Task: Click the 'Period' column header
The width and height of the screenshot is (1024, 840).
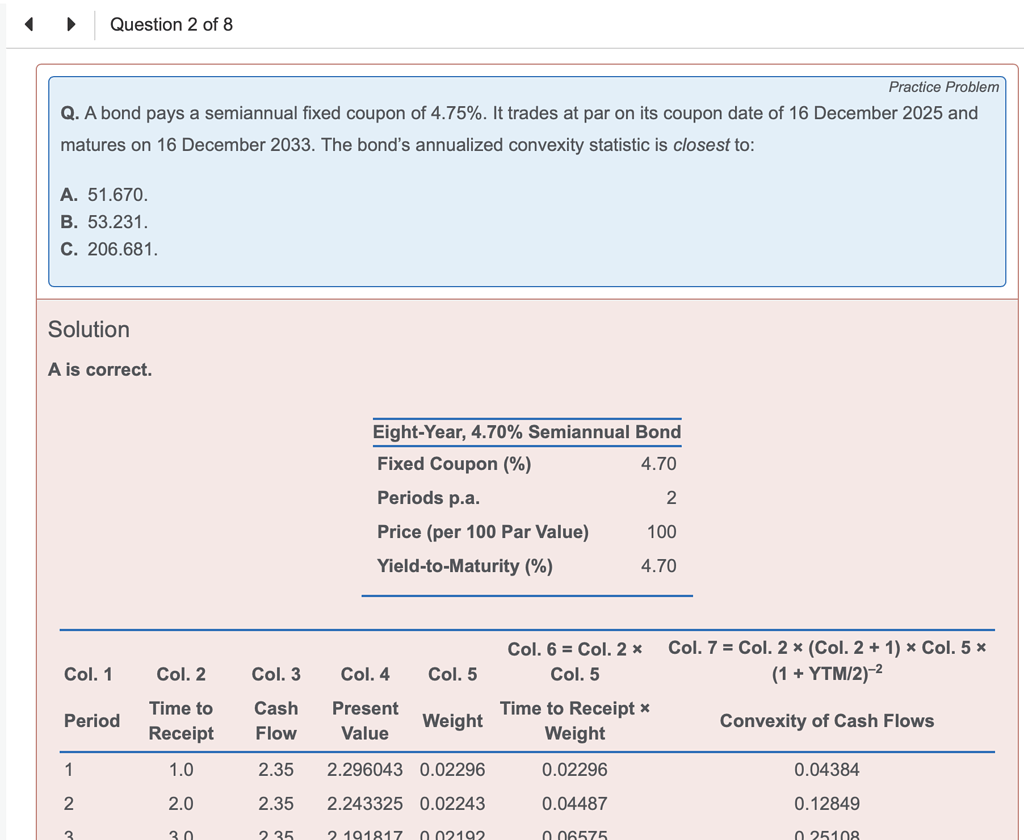Action: pyautogui.click(x=92, y=721)
